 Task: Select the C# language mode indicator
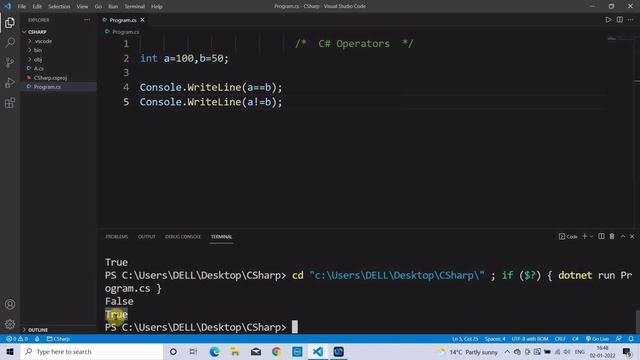[575, 339]
